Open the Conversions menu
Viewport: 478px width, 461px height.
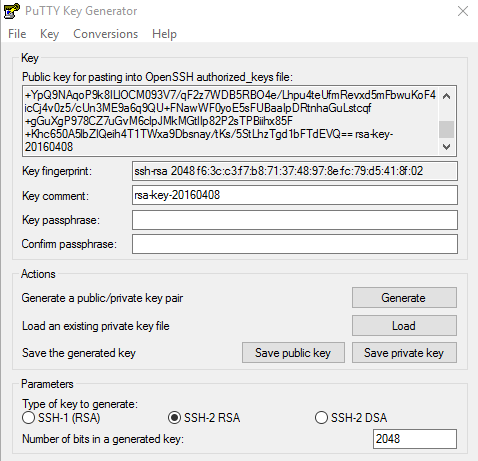[105, 34]
